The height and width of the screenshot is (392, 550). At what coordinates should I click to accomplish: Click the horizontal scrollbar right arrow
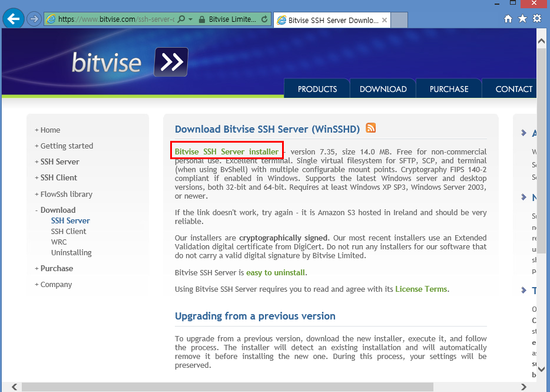pos(523,387)
